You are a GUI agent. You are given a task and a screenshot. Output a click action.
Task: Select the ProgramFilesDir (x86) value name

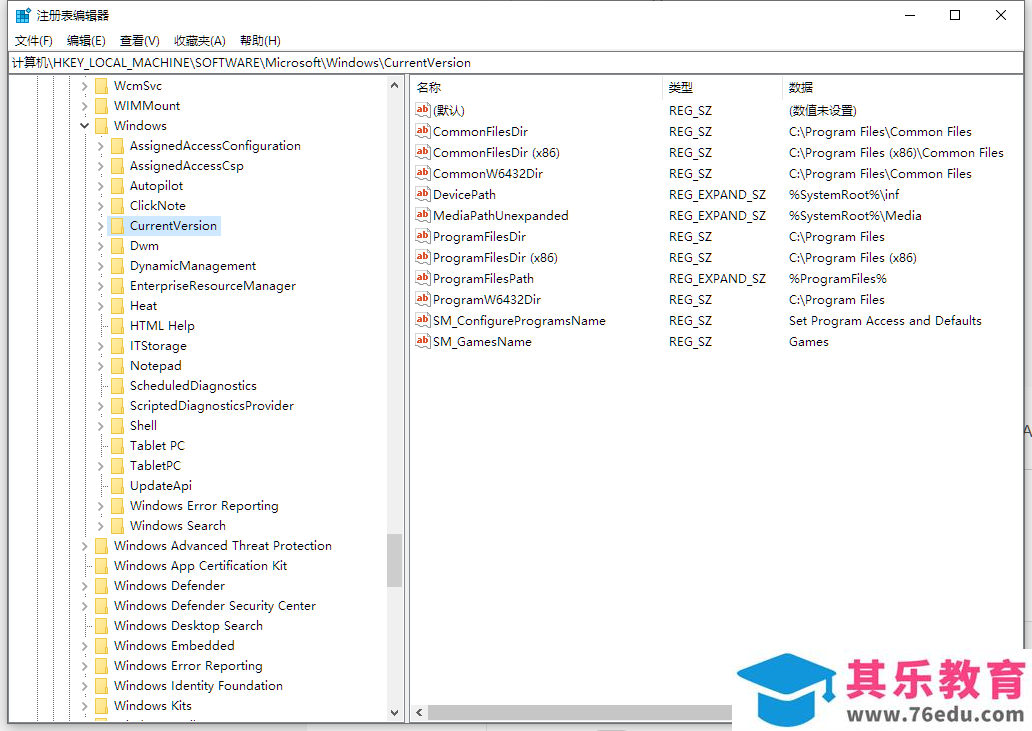[x=495, y=257]
